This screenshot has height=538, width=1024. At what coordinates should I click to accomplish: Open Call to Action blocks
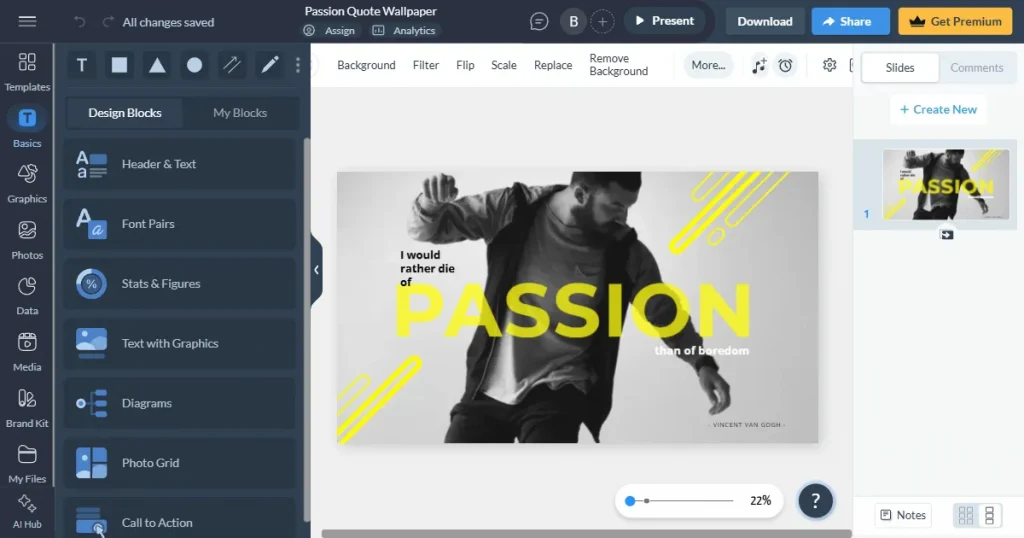[x=180, y=519]
